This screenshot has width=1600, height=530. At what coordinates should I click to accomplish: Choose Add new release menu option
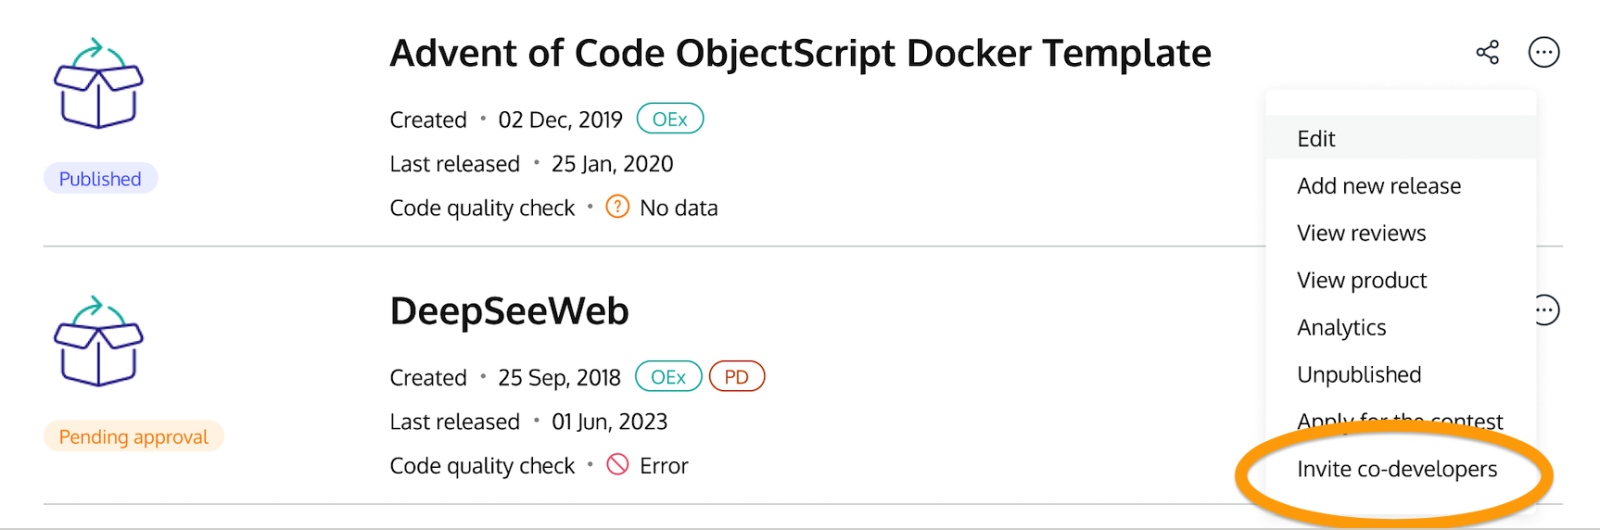coord(1378,186)
